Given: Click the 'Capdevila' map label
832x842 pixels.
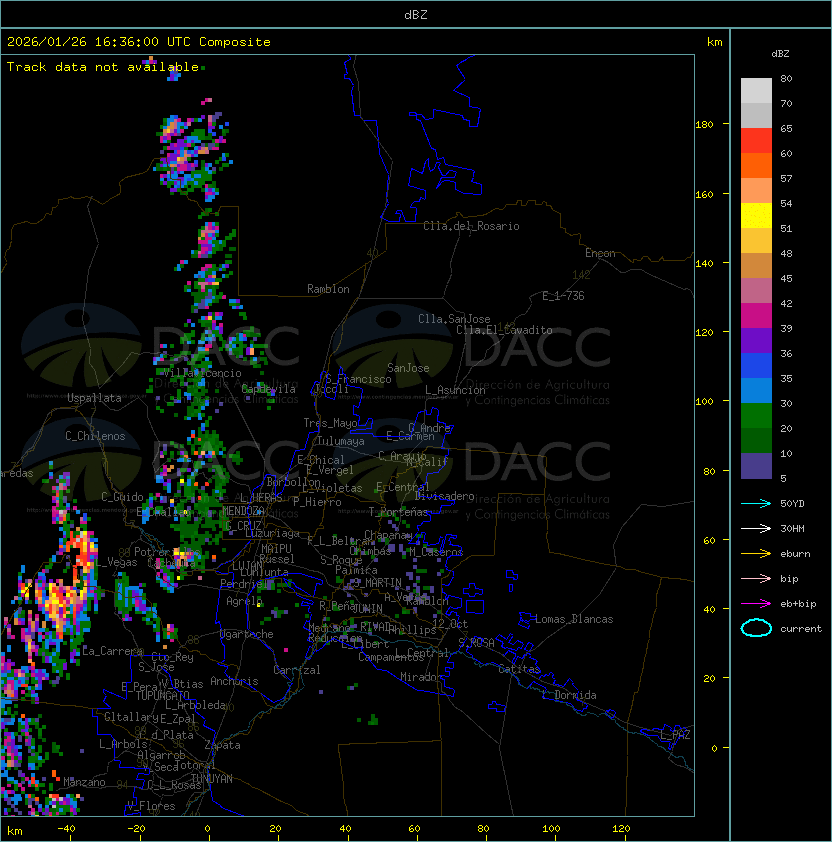Looking at the screenshot, I should point(269,389).
